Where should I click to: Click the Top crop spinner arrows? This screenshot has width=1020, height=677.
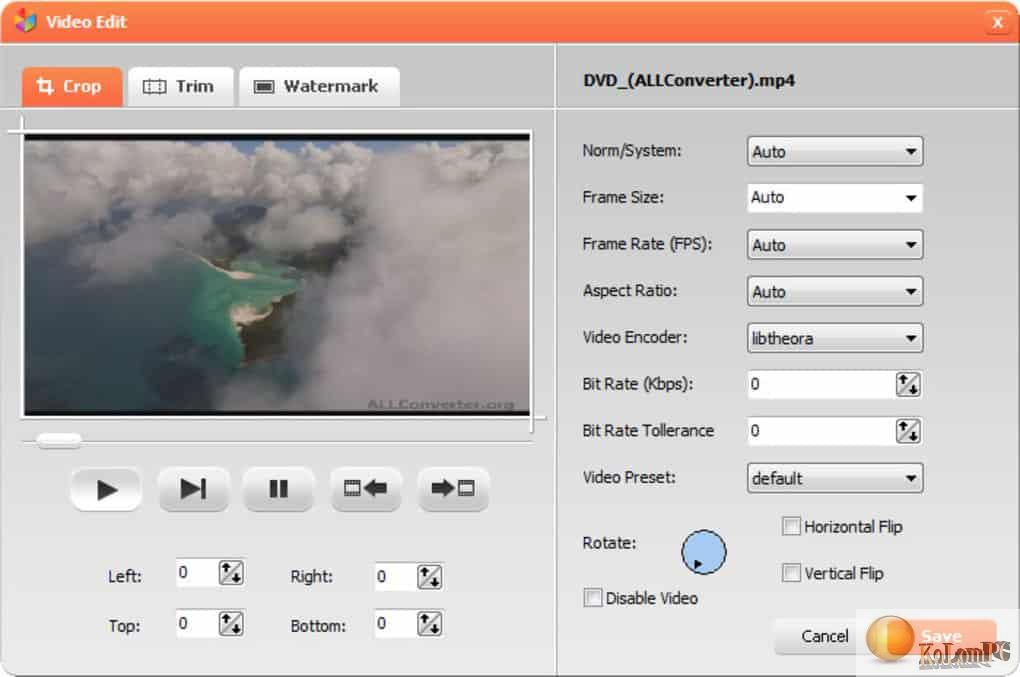click(x=231, y=623)
